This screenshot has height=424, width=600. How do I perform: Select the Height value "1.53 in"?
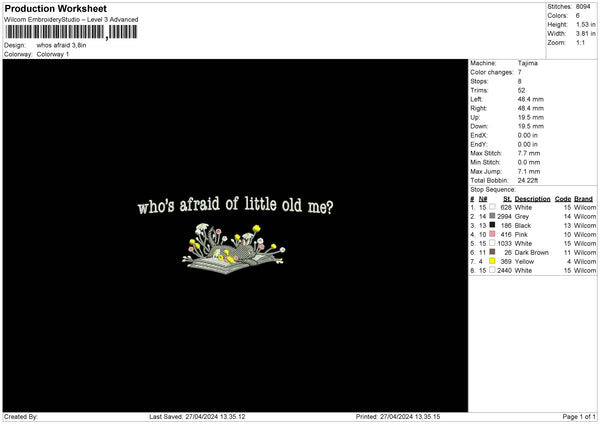tap(586, 24)
